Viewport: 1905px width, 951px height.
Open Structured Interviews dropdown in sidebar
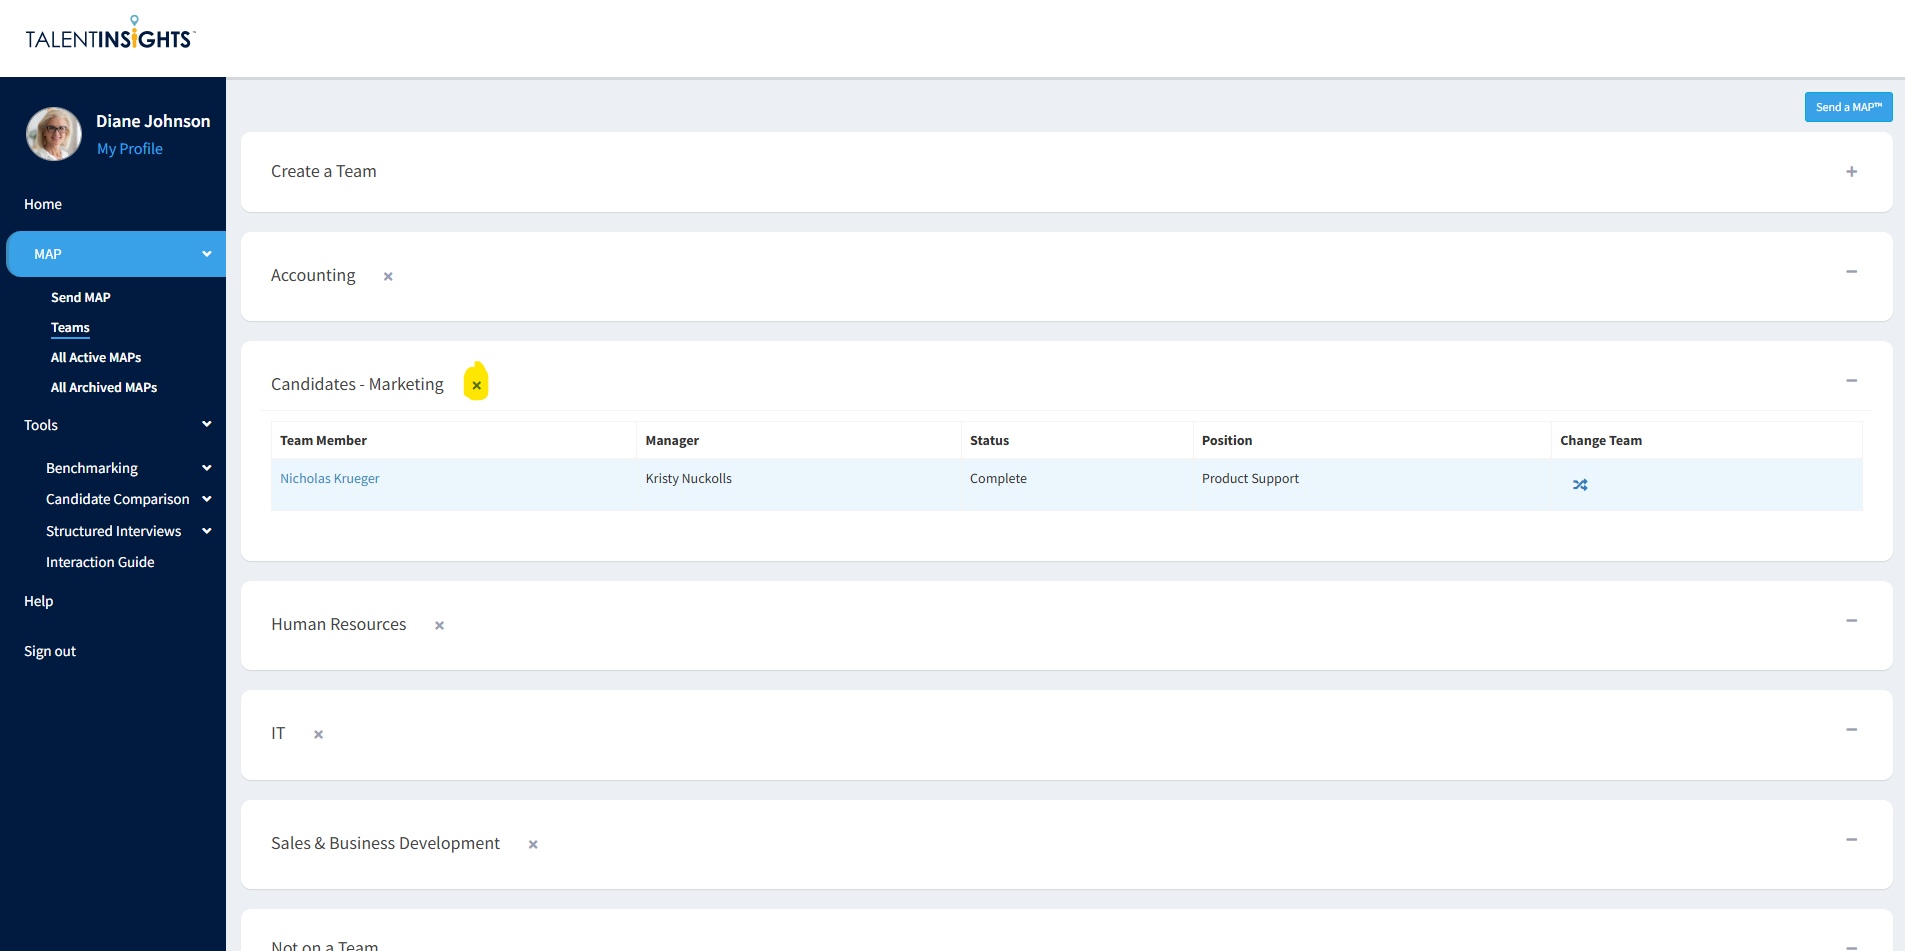tap(207, 531)
